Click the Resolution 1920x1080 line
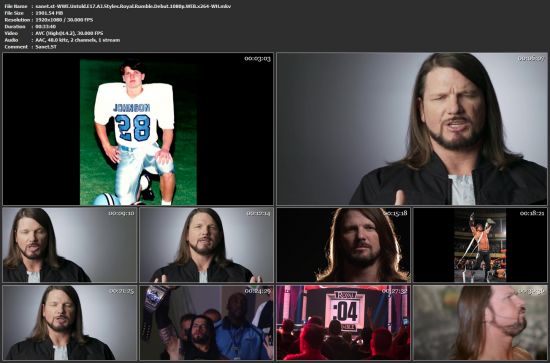Image resolution: width=550 pixels, height=363 pixels. (49, 20)
